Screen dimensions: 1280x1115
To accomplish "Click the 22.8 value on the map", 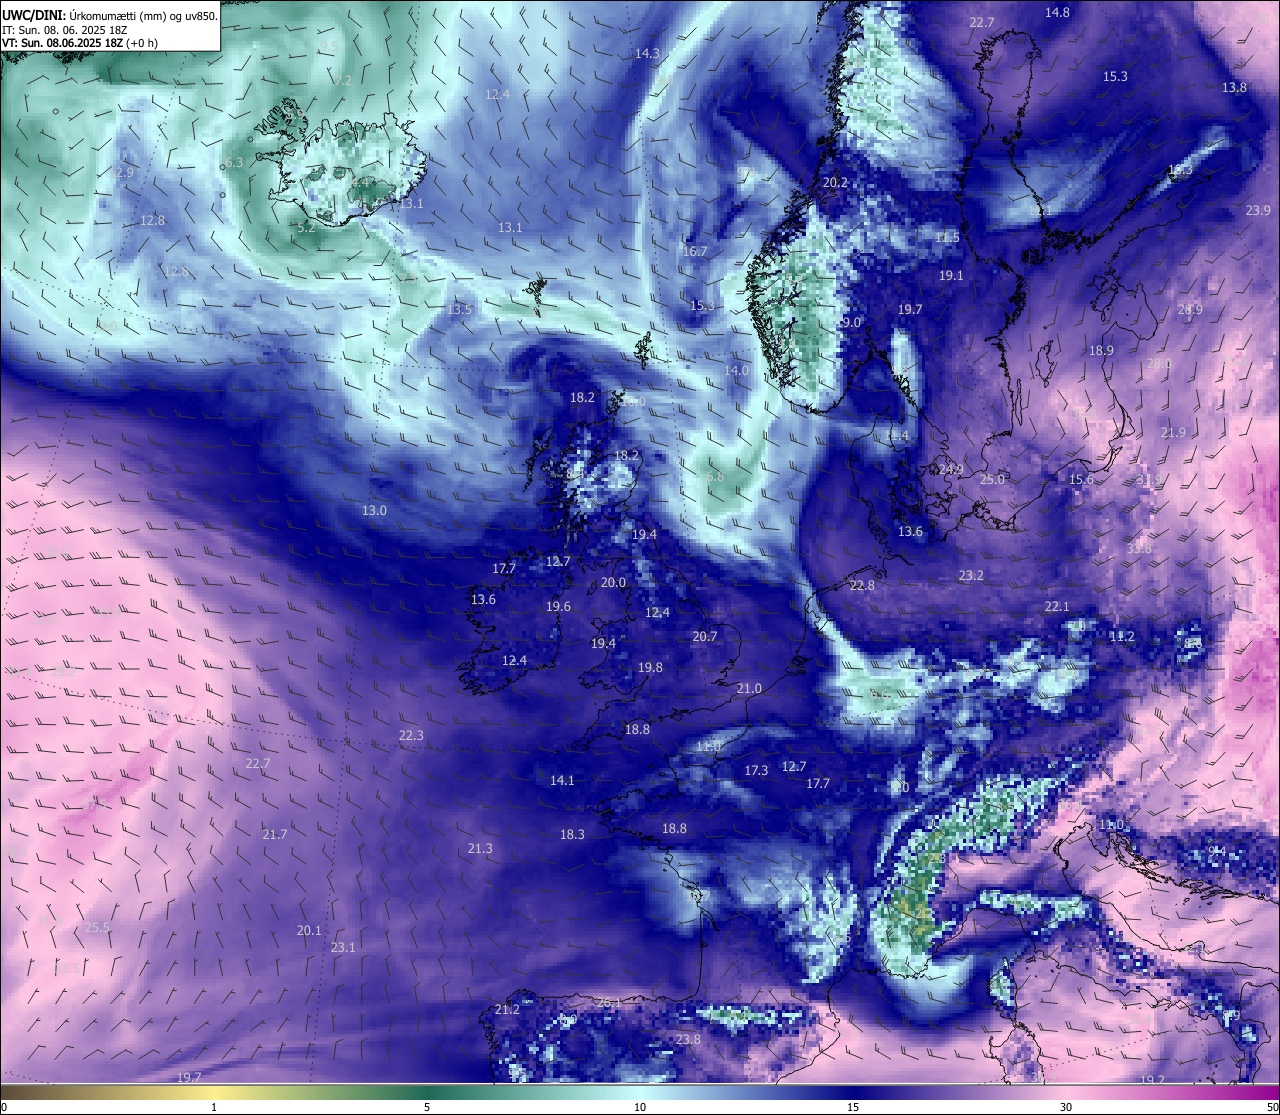I will 861,585.
